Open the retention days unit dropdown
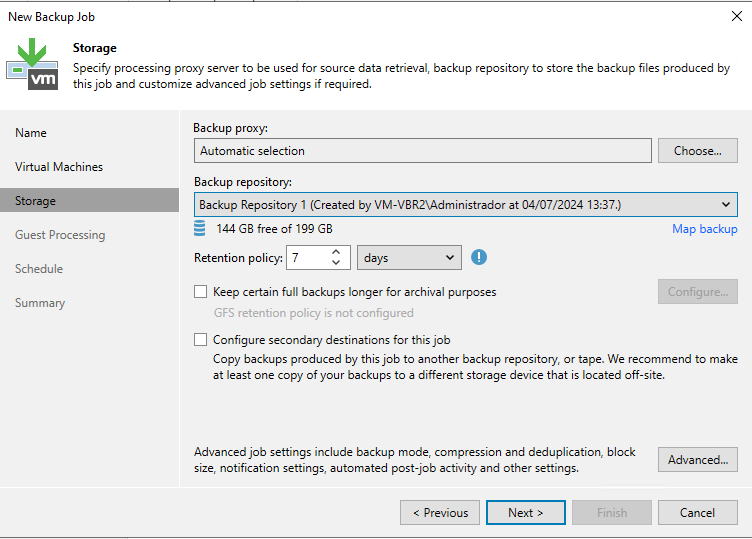Screen dimensions: 752x539 tap(409, 258)
